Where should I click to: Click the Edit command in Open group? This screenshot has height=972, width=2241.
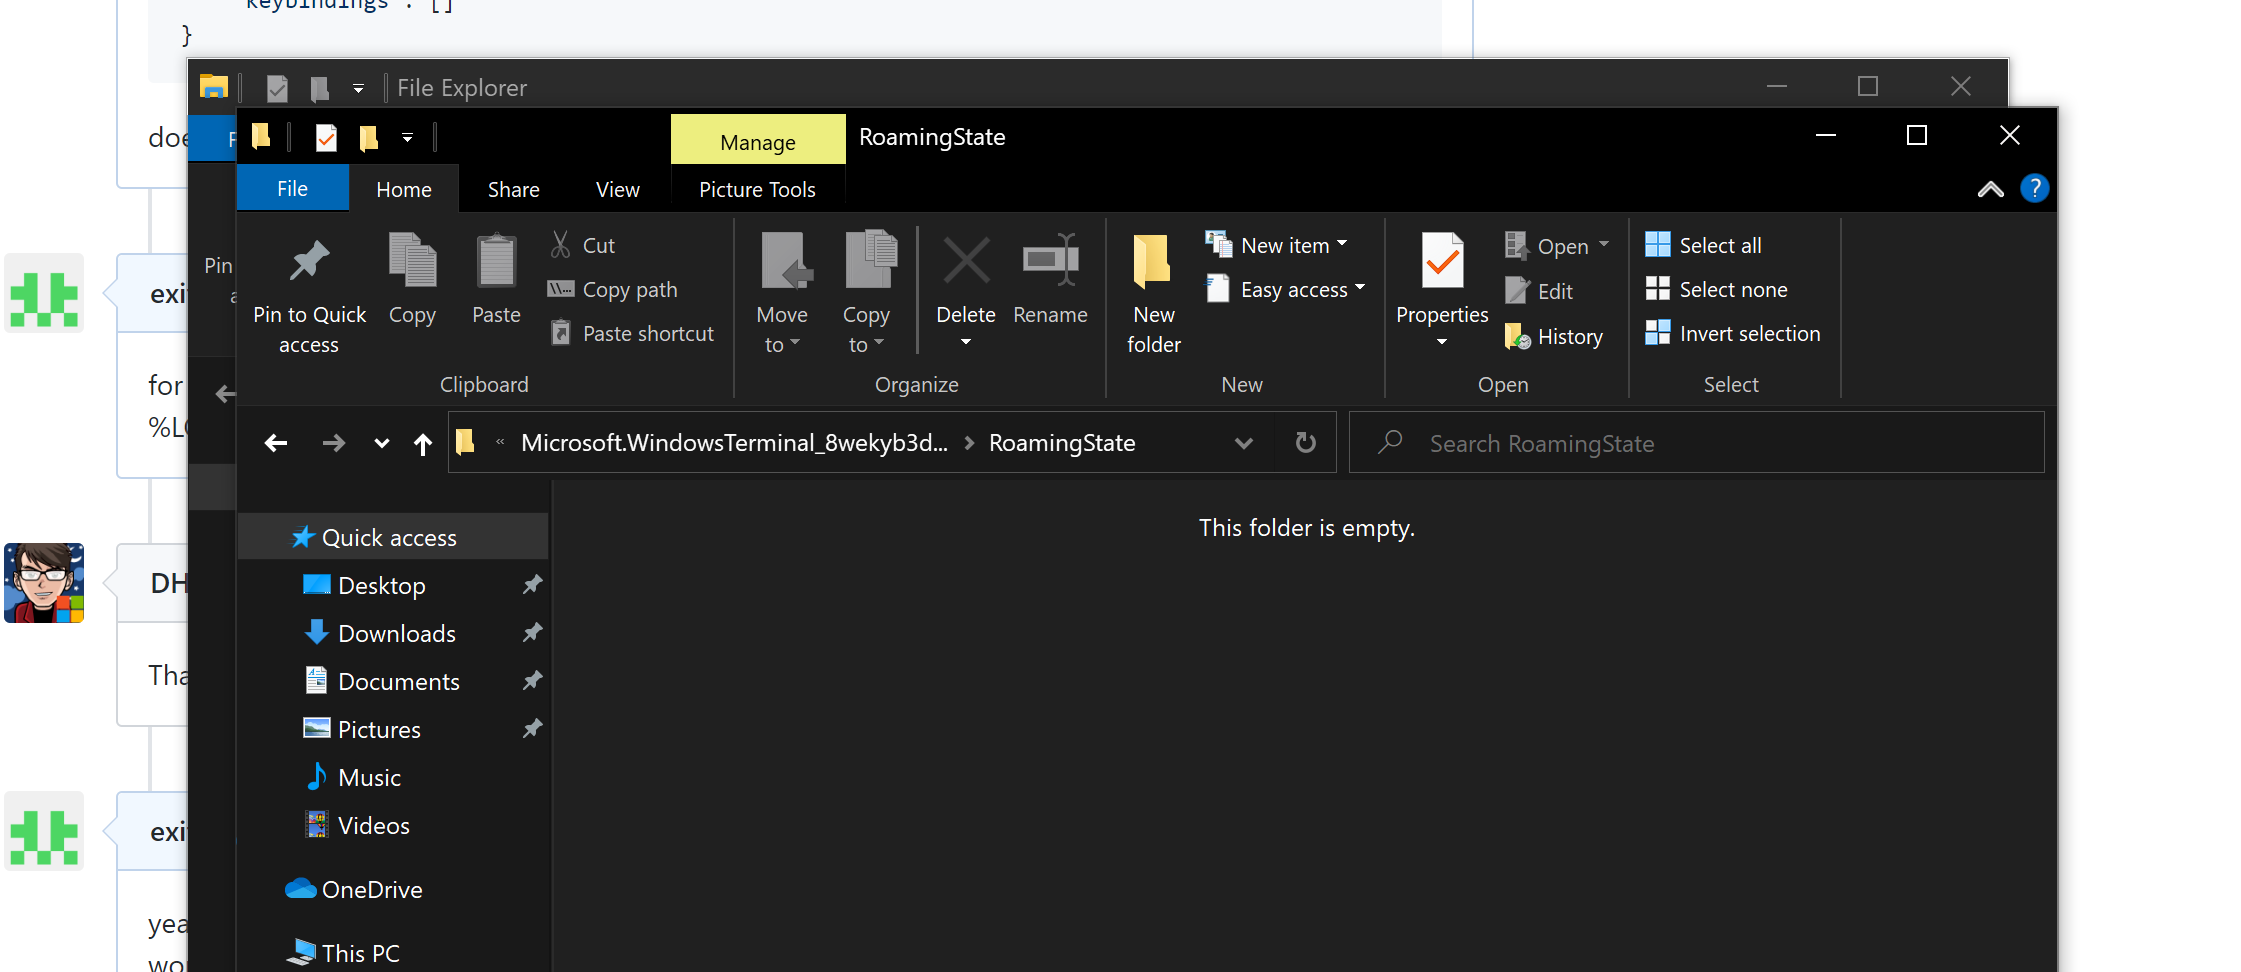(x=1539, y=291)
